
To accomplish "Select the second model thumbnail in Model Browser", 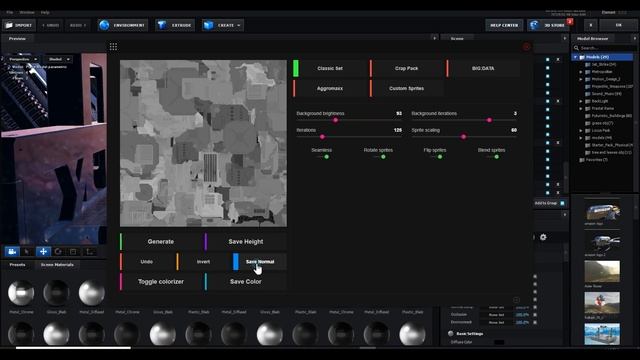I will [602, 242].
